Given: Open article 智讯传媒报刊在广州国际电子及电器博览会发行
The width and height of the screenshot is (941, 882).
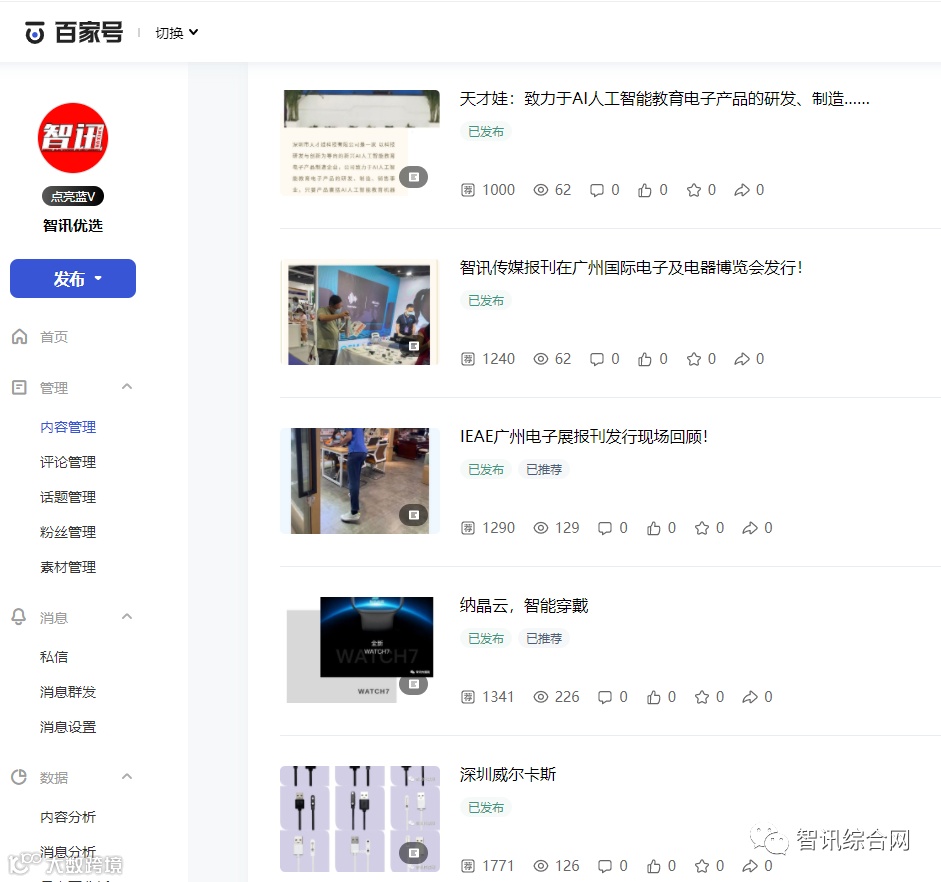Looking at the screenshot, I should point(631,268).
